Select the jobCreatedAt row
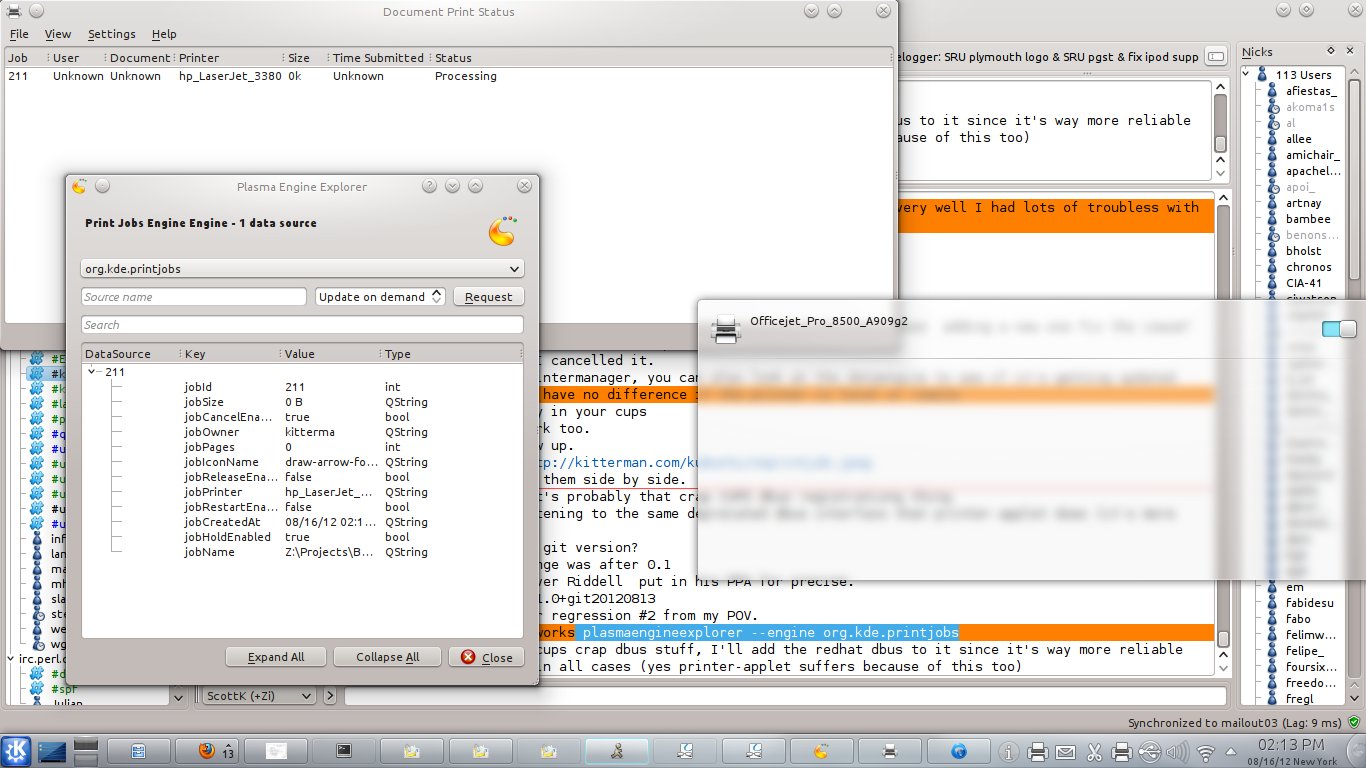This screenshot has height=768, width=1366. tap(302, 522)
